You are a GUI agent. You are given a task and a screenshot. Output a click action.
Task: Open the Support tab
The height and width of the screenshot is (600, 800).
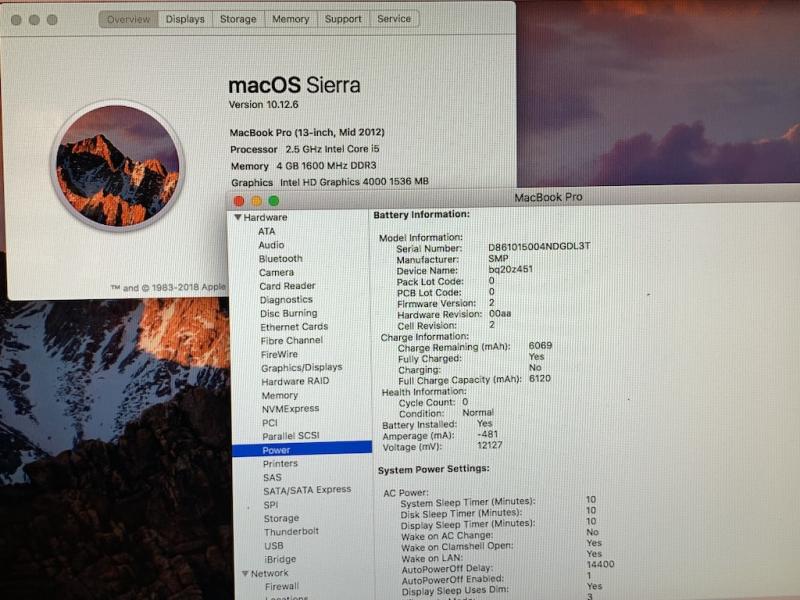click(x=343, y=19)
